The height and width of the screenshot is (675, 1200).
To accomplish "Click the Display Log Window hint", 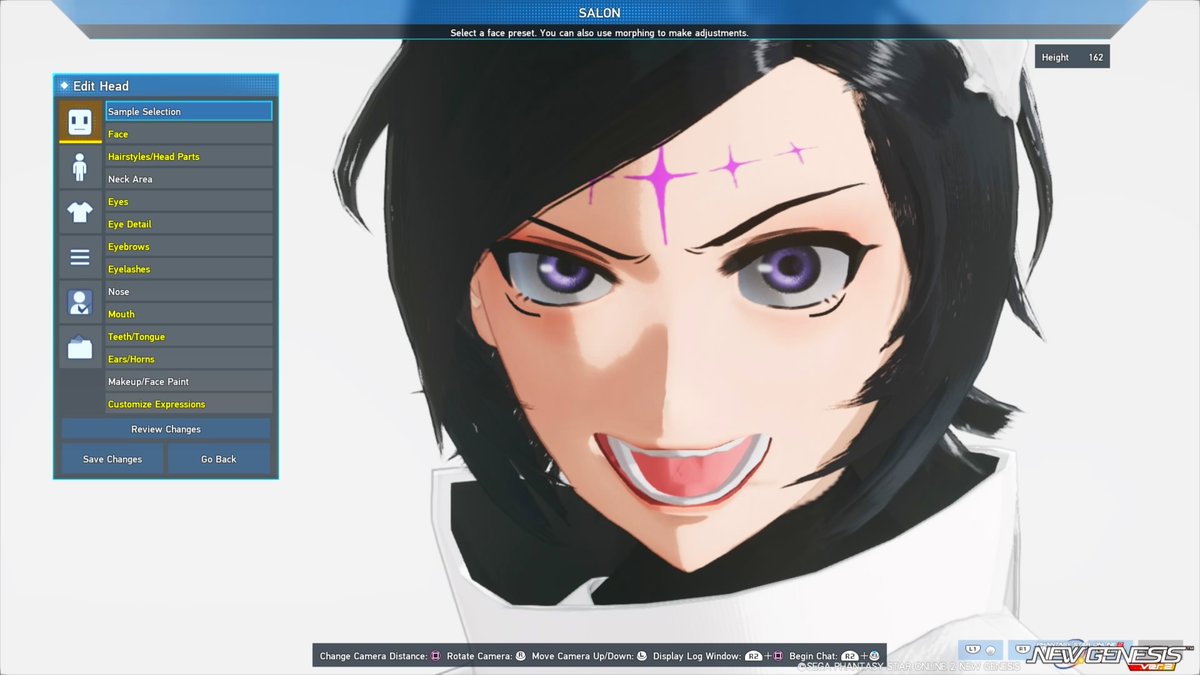I will pyautogui.click(x=719, y=656).
